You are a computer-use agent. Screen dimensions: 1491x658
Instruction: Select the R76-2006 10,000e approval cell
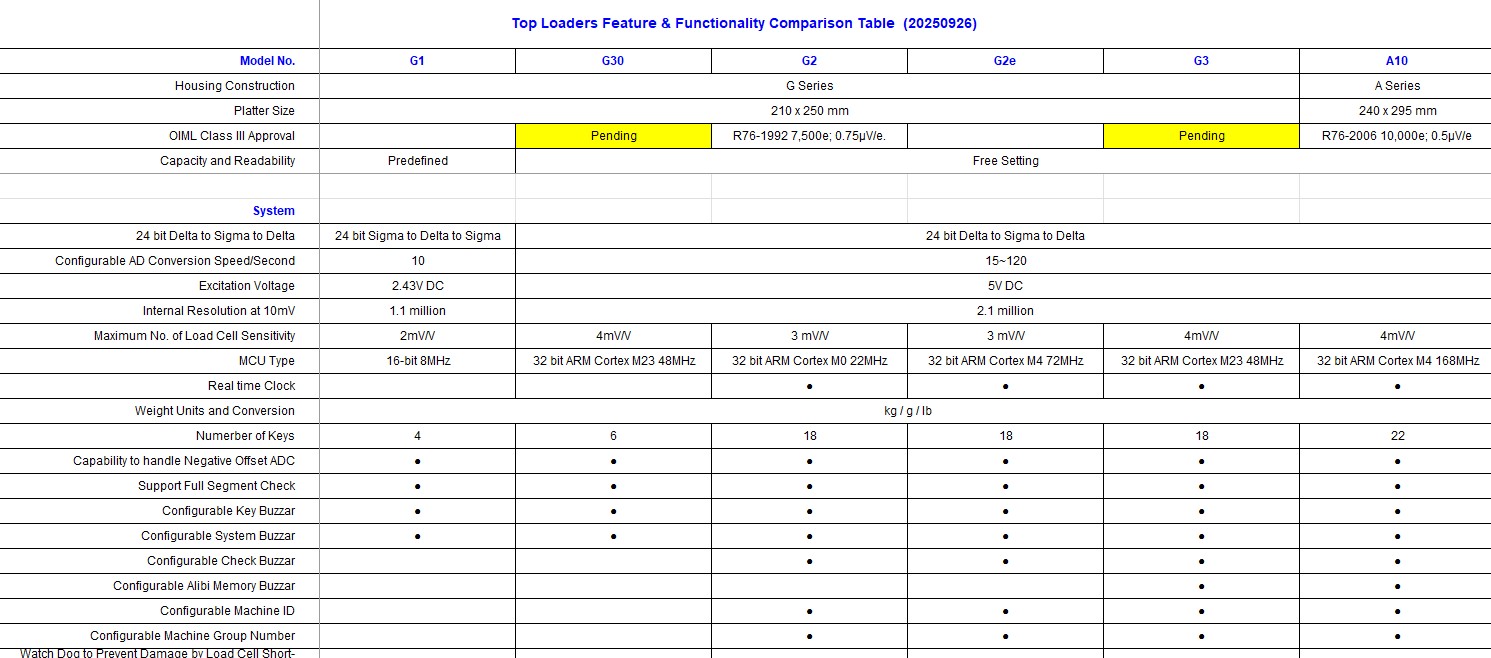[x=1397, y=136]
